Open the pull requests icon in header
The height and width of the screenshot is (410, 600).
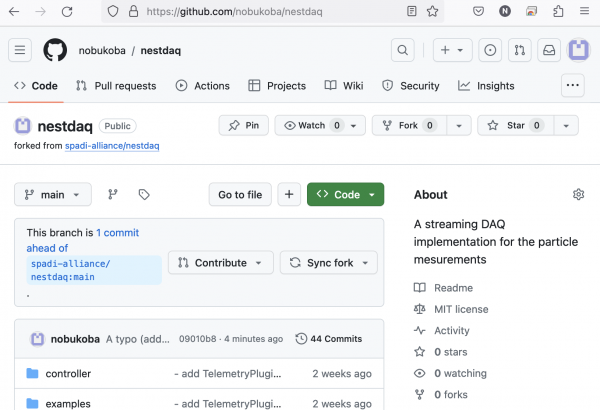click(519, 50)
